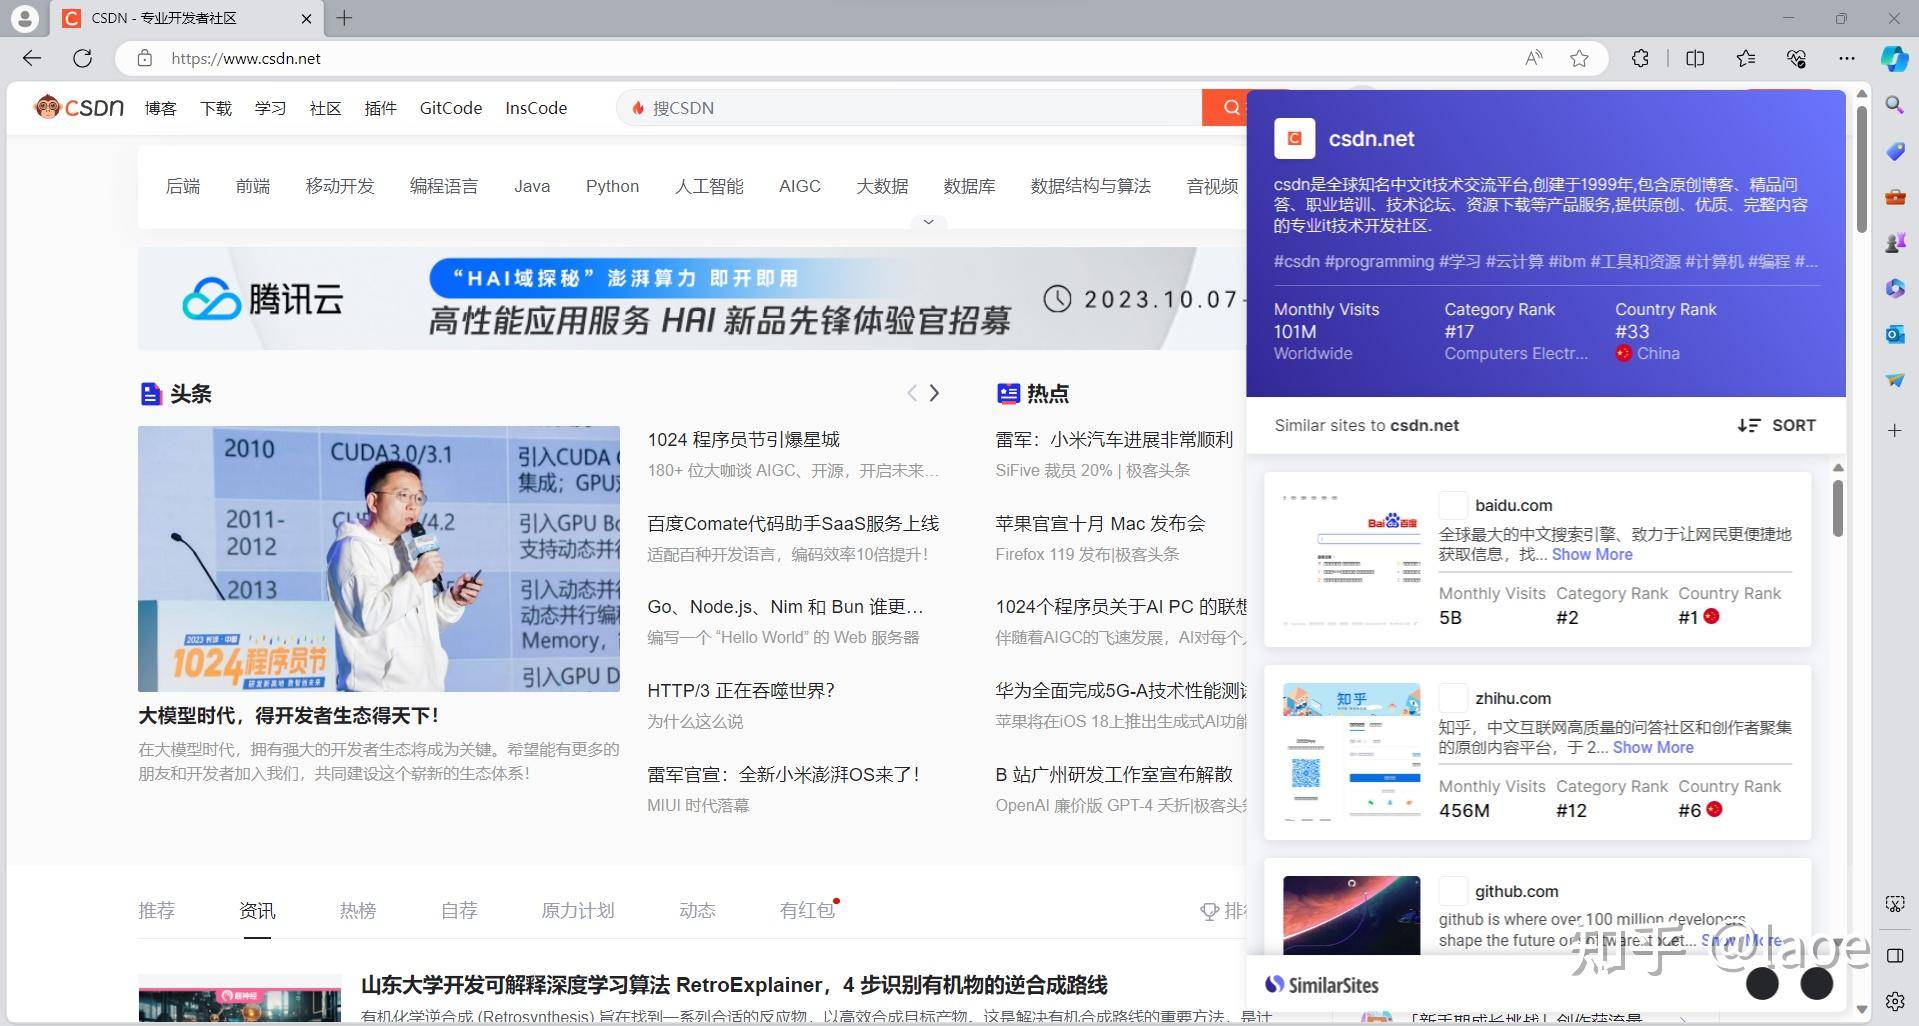This screenshot has width=1919, height=1026.
Task: Click the SimilarSites list scrollbar
Action: (x=1838, y=508)
